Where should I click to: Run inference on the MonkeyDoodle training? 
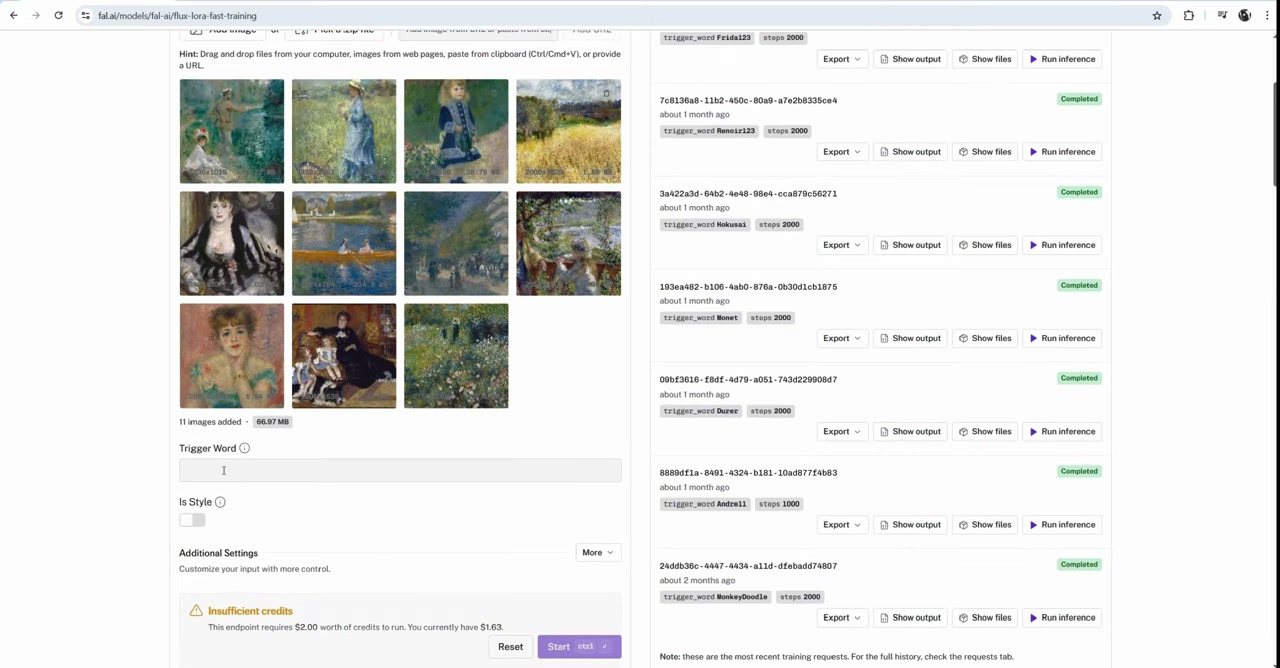(x=1062, y=617)
